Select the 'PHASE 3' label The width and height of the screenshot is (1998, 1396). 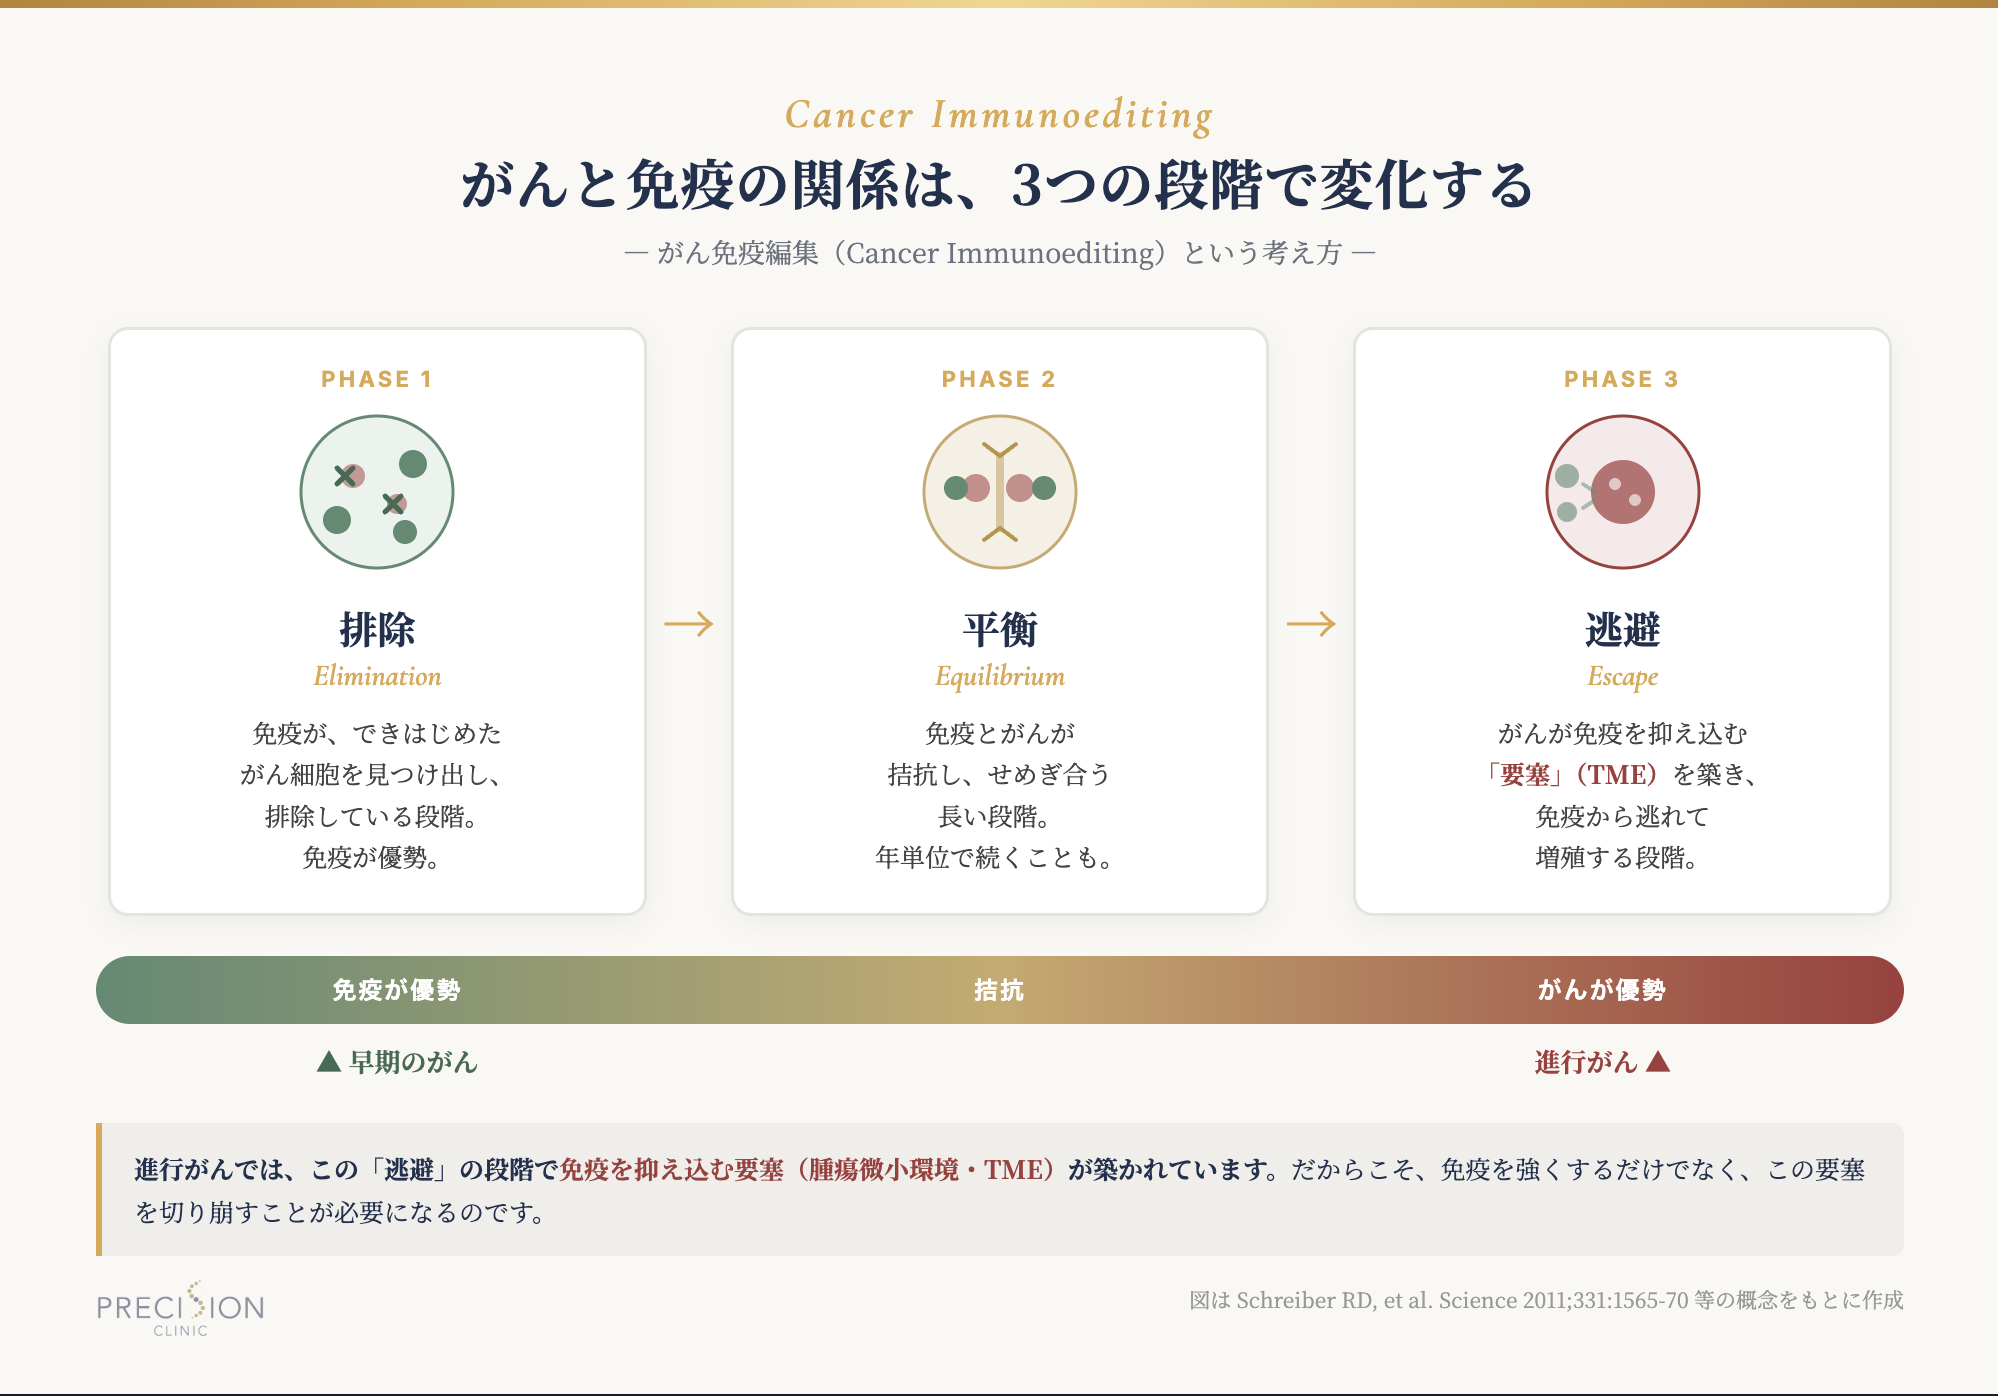(x=1622, y=379)
